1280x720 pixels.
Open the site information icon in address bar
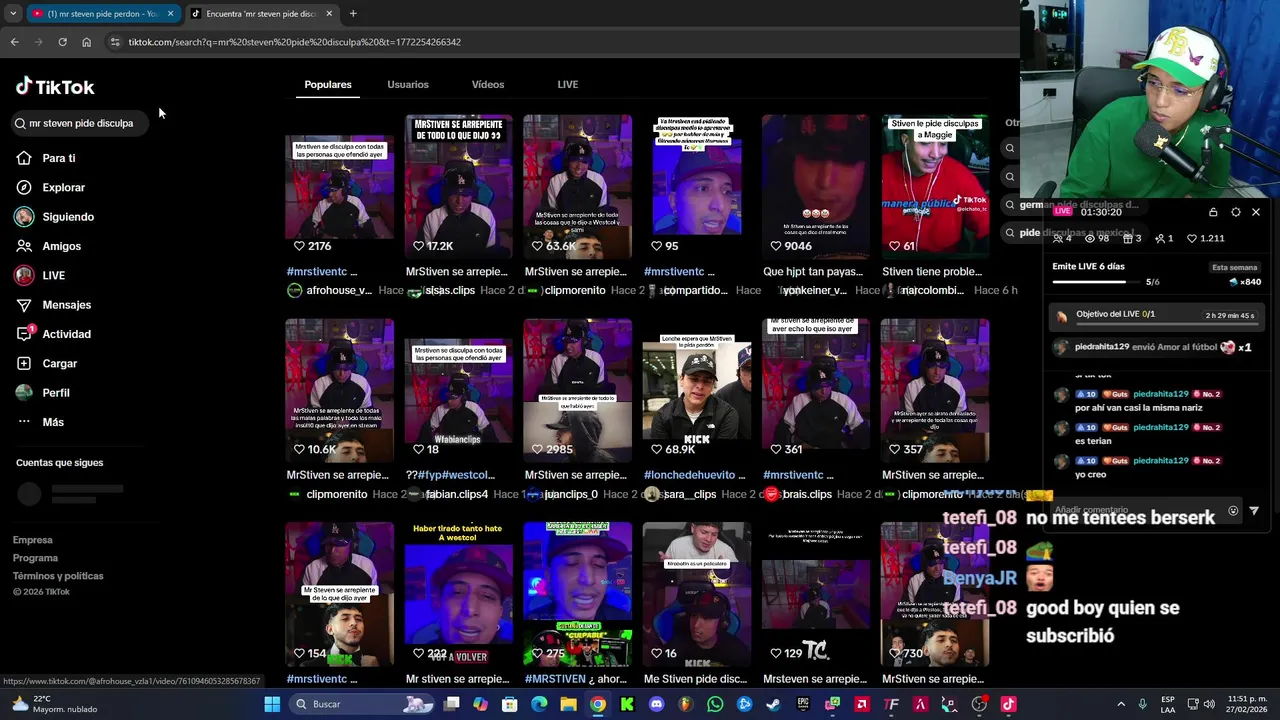click(x=115, y=42)
